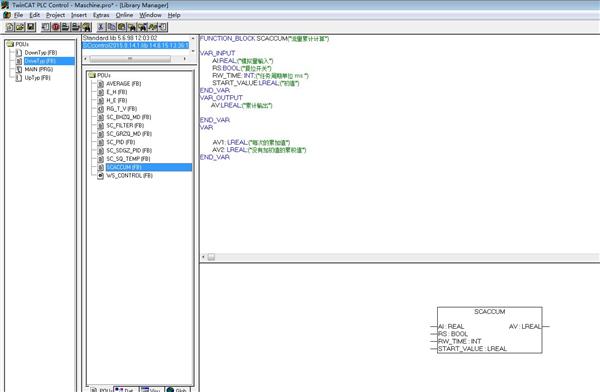Image resolution: width=600 pixels, height=392 pixels.
Task: Select SC_PID (FB) in library tree
Action: 121,142
